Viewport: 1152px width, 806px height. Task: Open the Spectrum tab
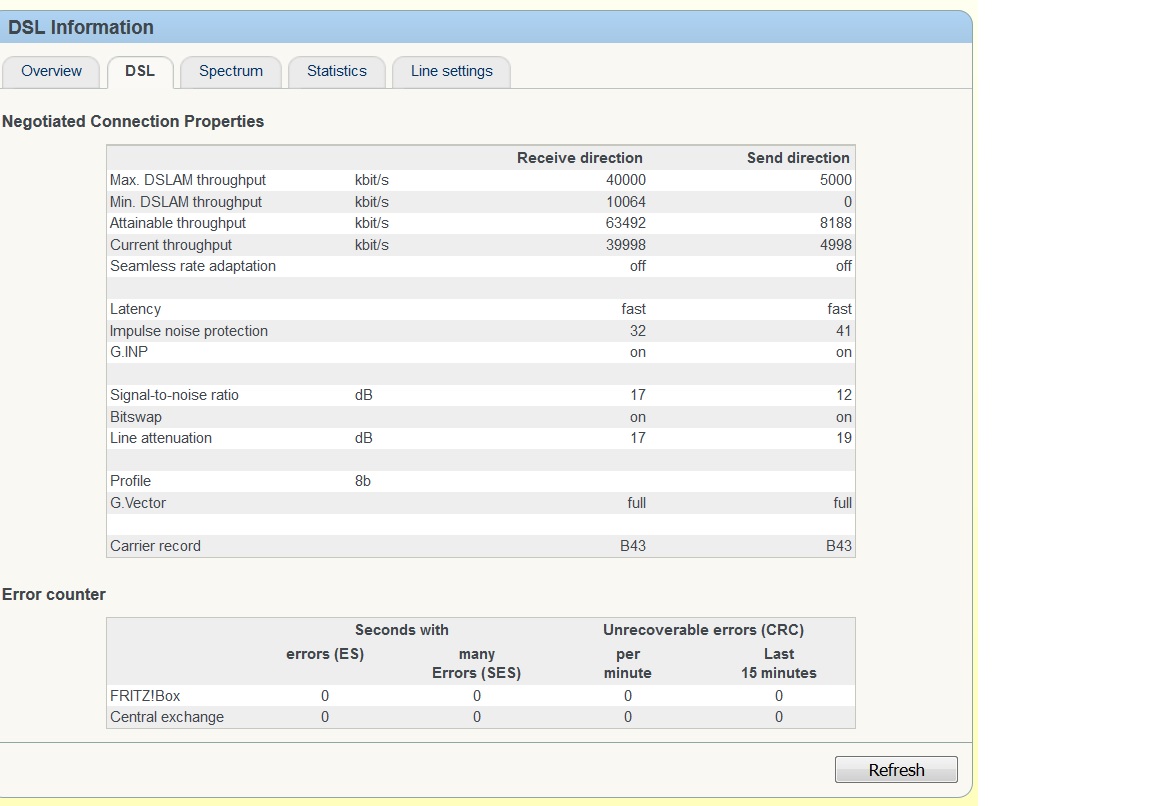point(230,71)
